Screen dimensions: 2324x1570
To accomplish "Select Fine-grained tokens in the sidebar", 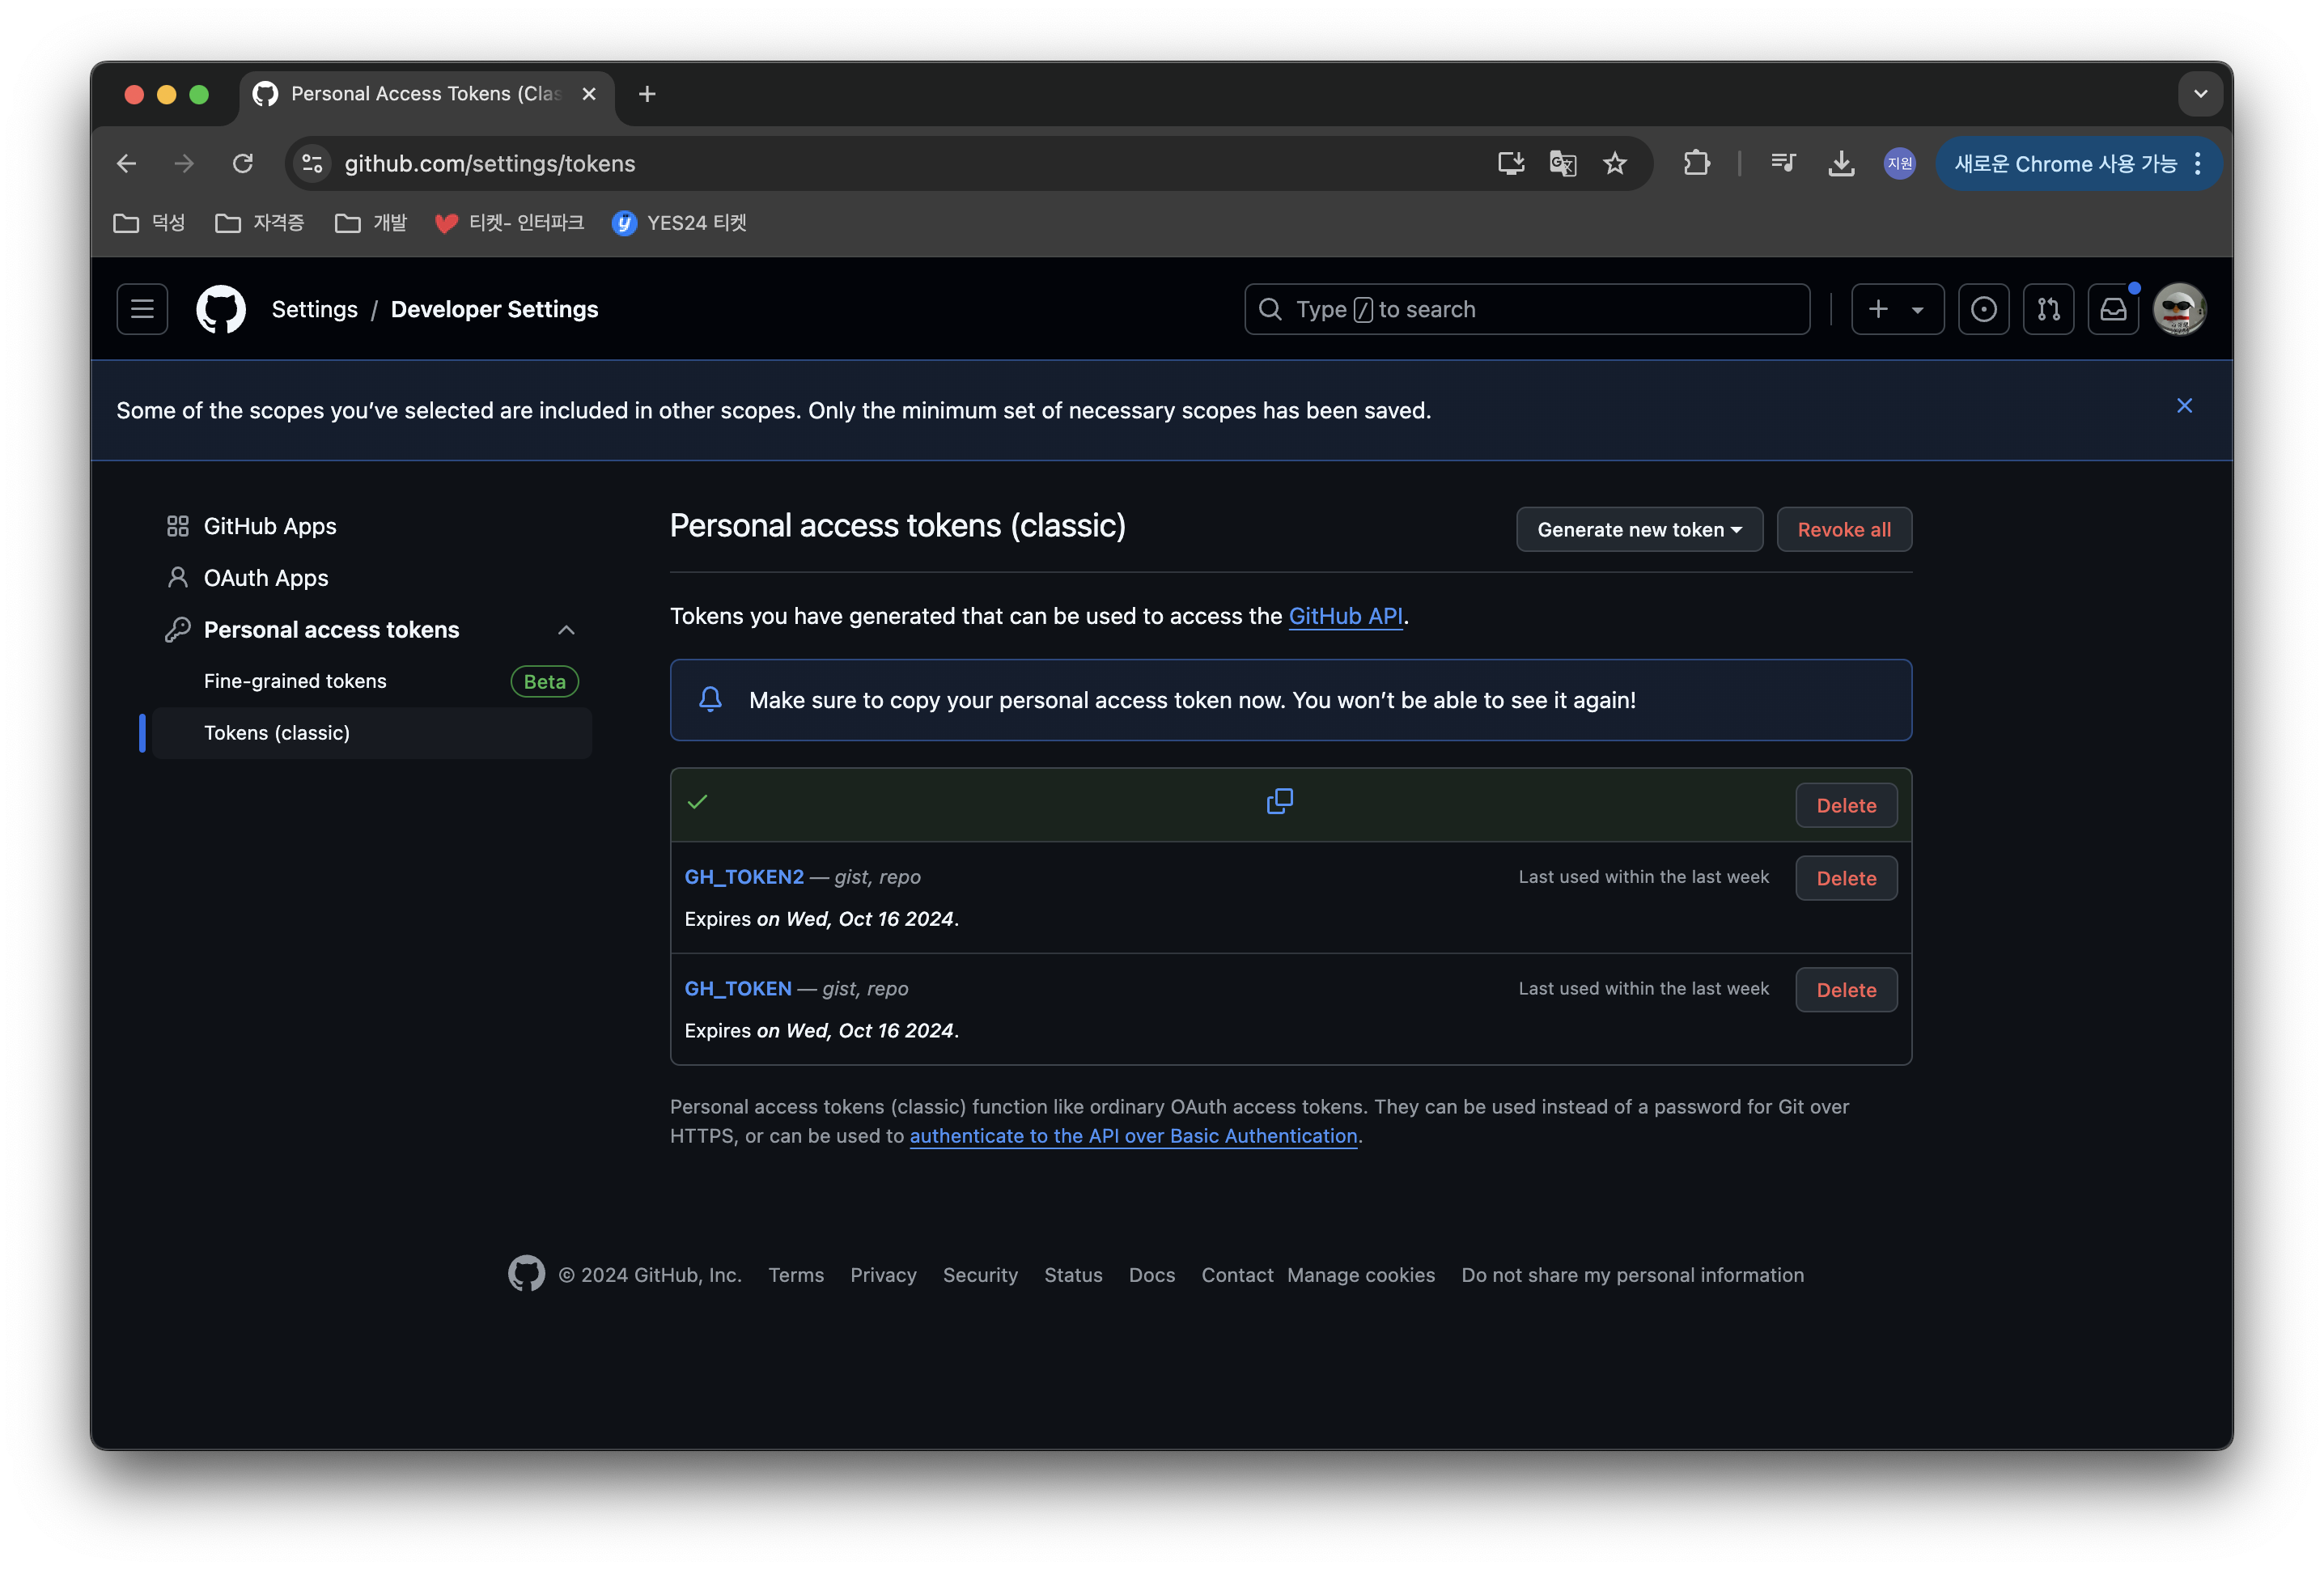I will [x=295, y=681].
